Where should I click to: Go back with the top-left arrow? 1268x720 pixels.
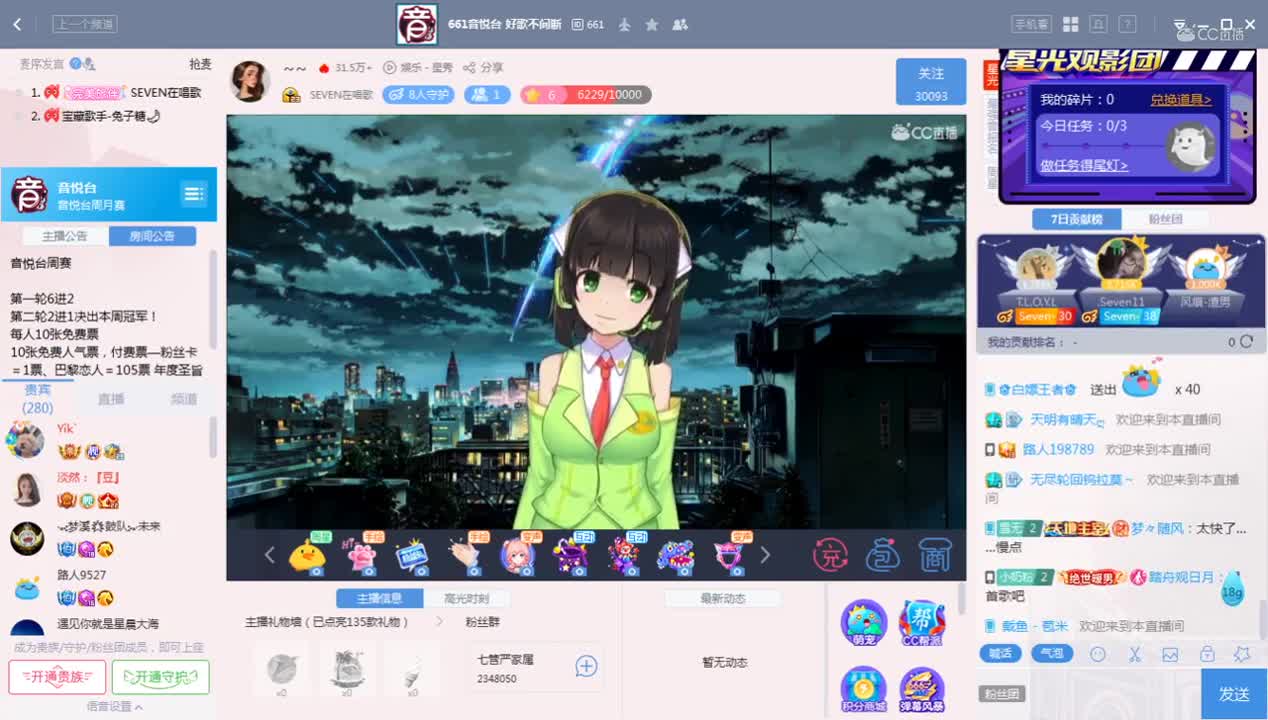18,24
